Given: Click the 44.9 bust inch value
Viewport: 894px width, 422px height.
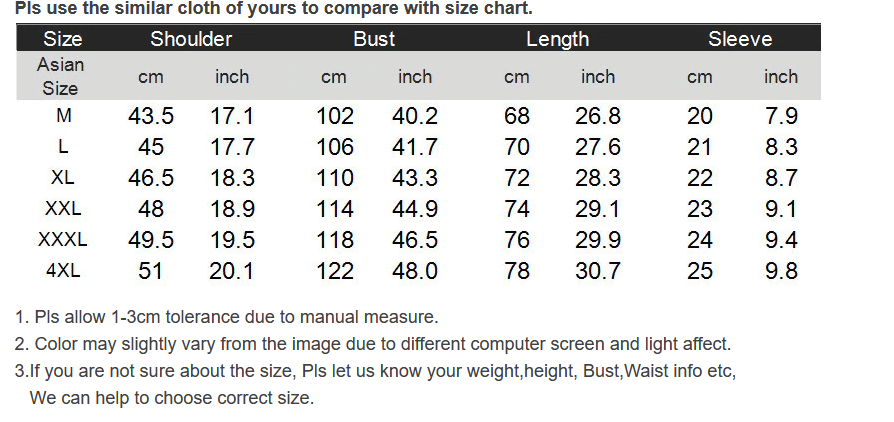Looking at the screenshot, I should 415,209.
